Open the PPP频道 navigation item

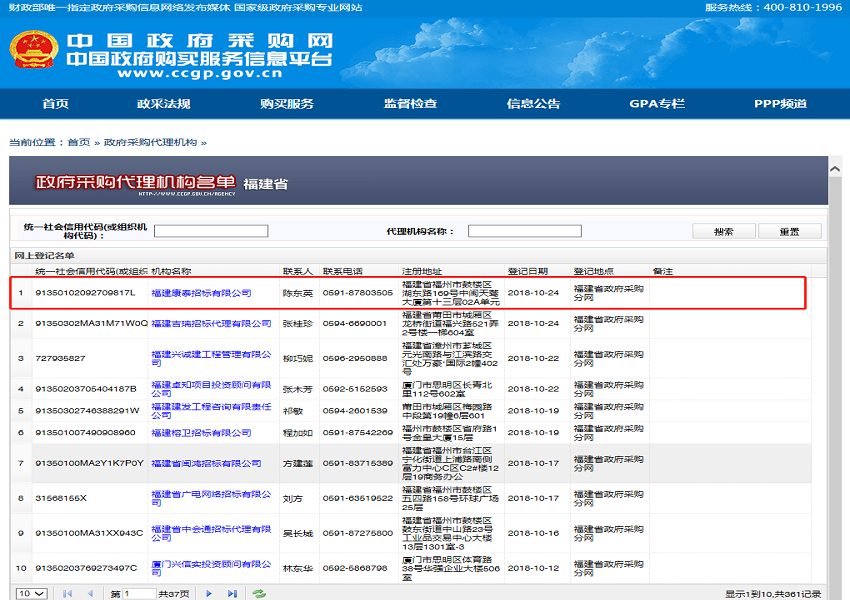point(781,104)
